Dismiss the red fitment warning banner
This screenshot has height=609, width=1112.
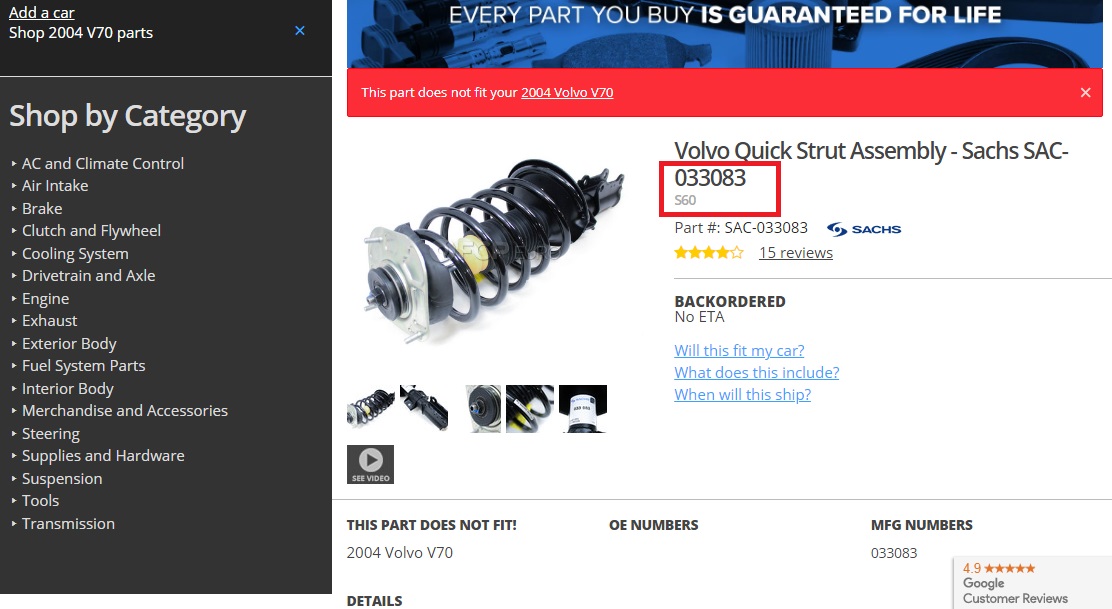pos(1085,92)
